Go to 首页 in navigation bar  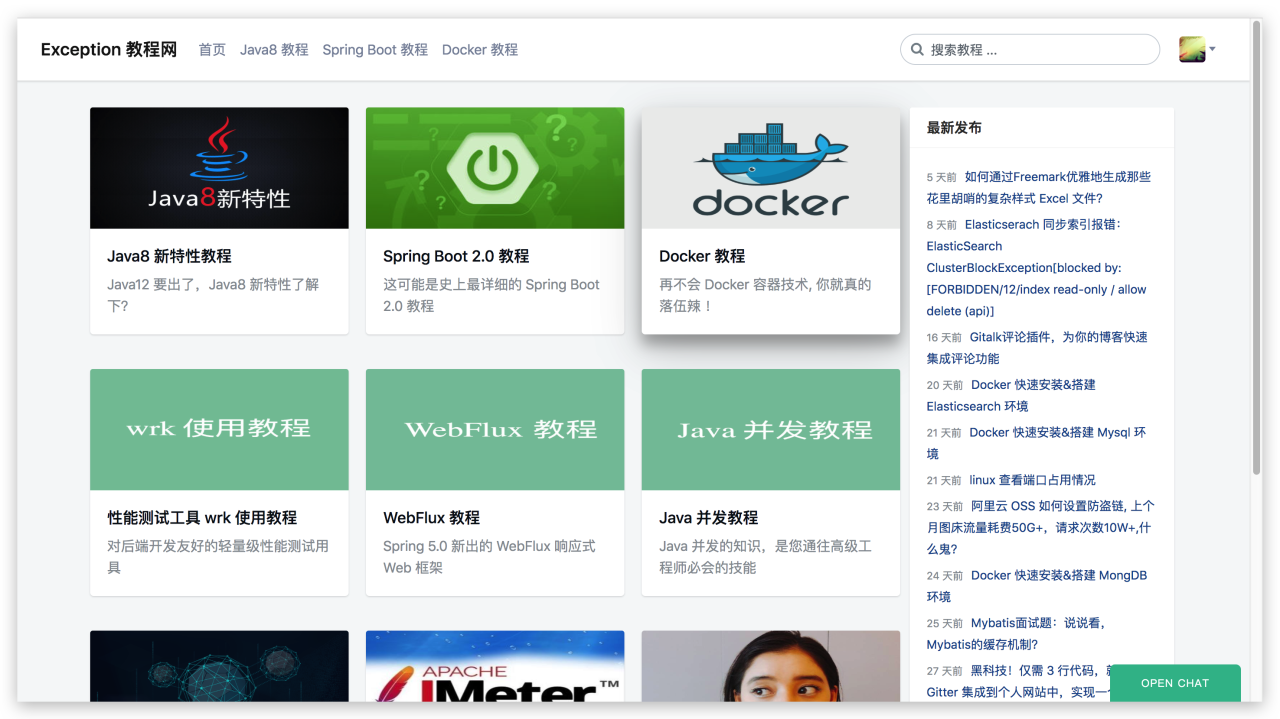pyautogui.click(x=212, y=49)
